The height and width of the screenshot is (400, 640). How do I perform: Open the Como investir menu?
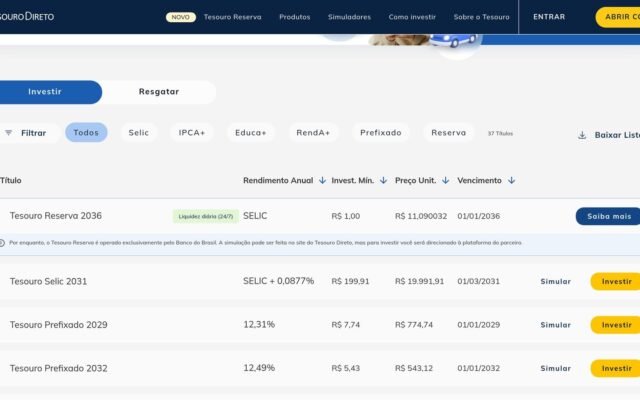tap(412, 17)
